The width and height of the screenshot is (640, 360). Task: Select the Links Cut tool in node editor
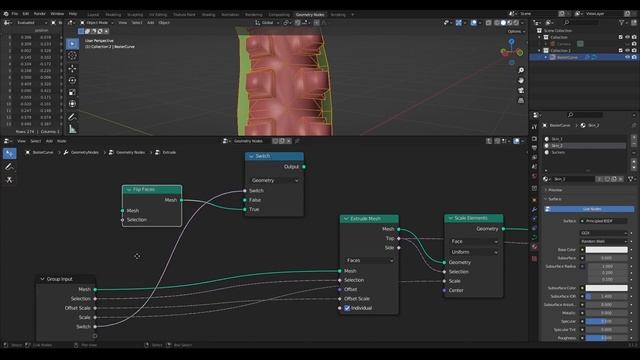point(9,180)
